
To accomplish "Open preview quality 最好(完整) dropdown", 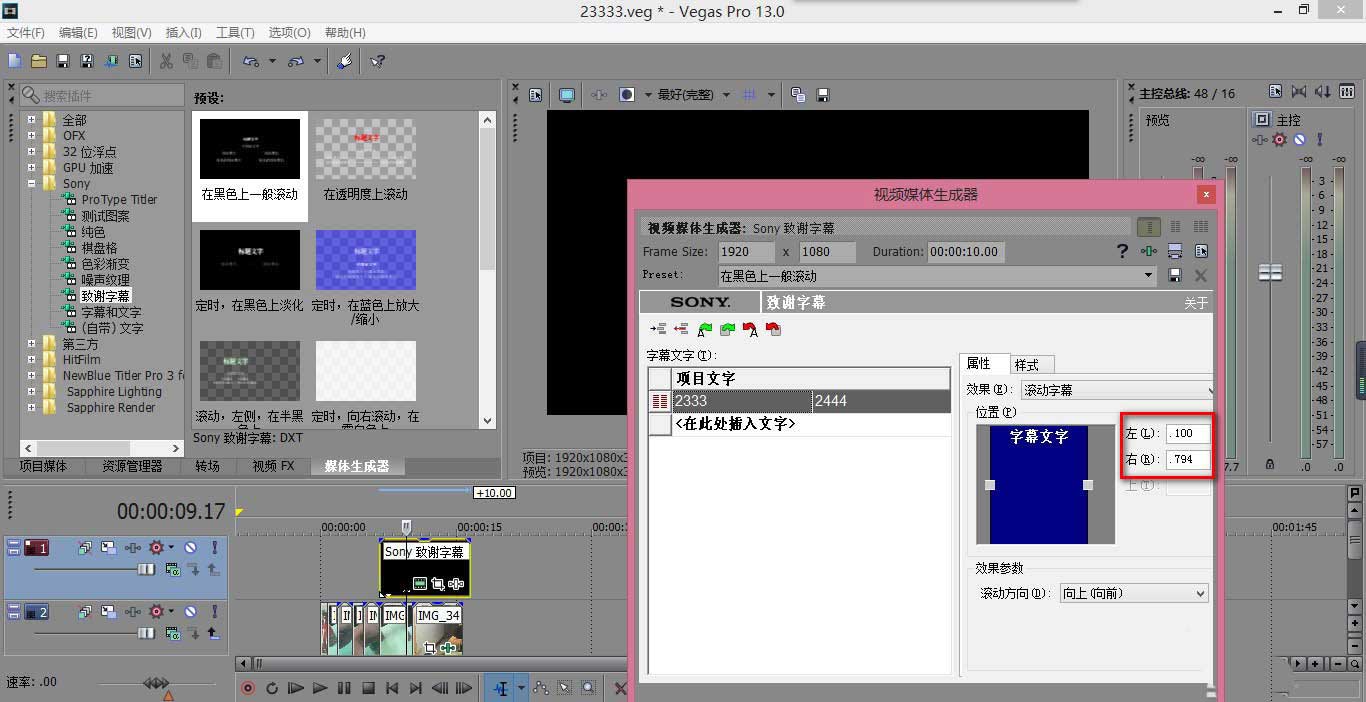I will (726, 95).
